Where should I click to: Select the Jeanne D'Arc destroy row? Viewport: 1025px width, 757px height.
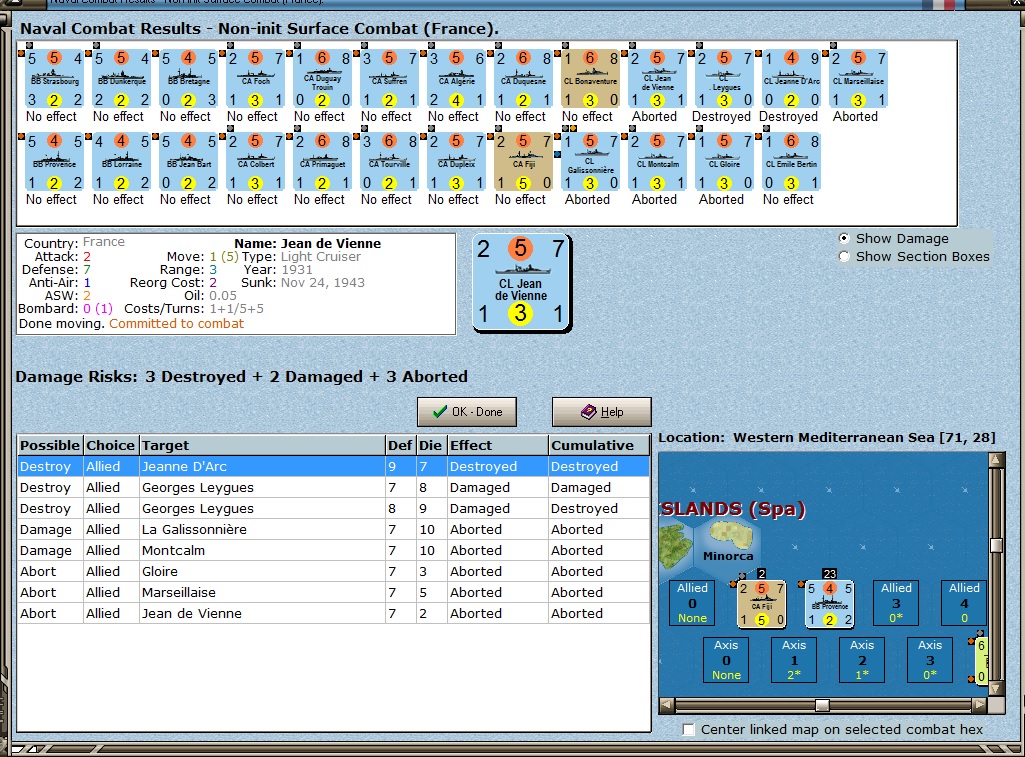[333, 466]
